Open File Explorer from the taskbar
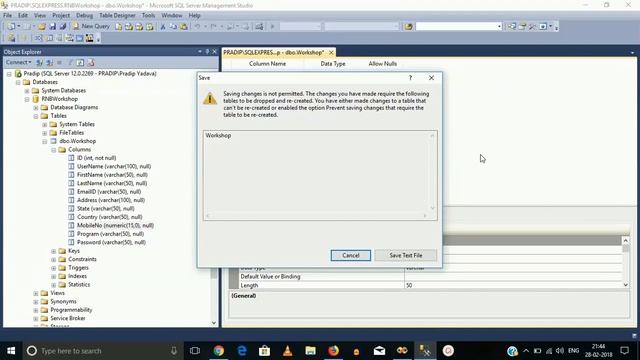This screenshot has width=640, height=360. pyautogui.click(x=311, y=351)
